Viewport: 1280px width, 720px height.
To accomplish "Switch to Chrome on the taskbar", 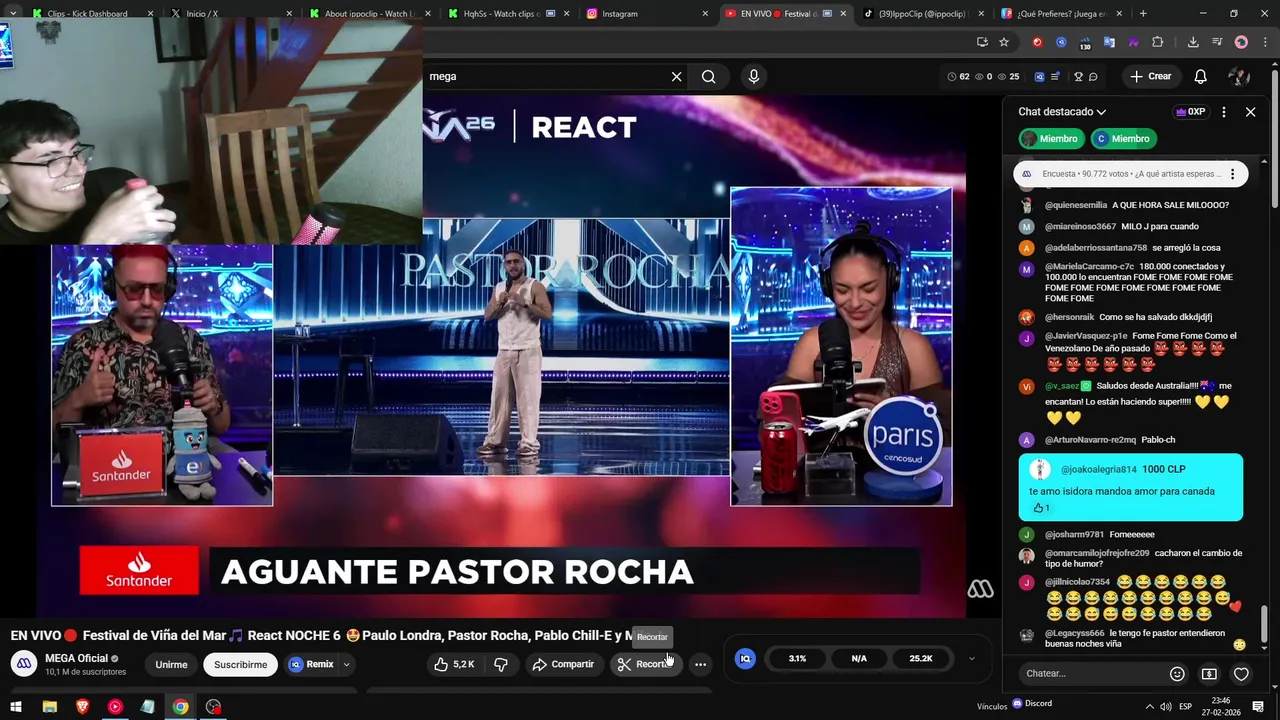I will [180, 707].
